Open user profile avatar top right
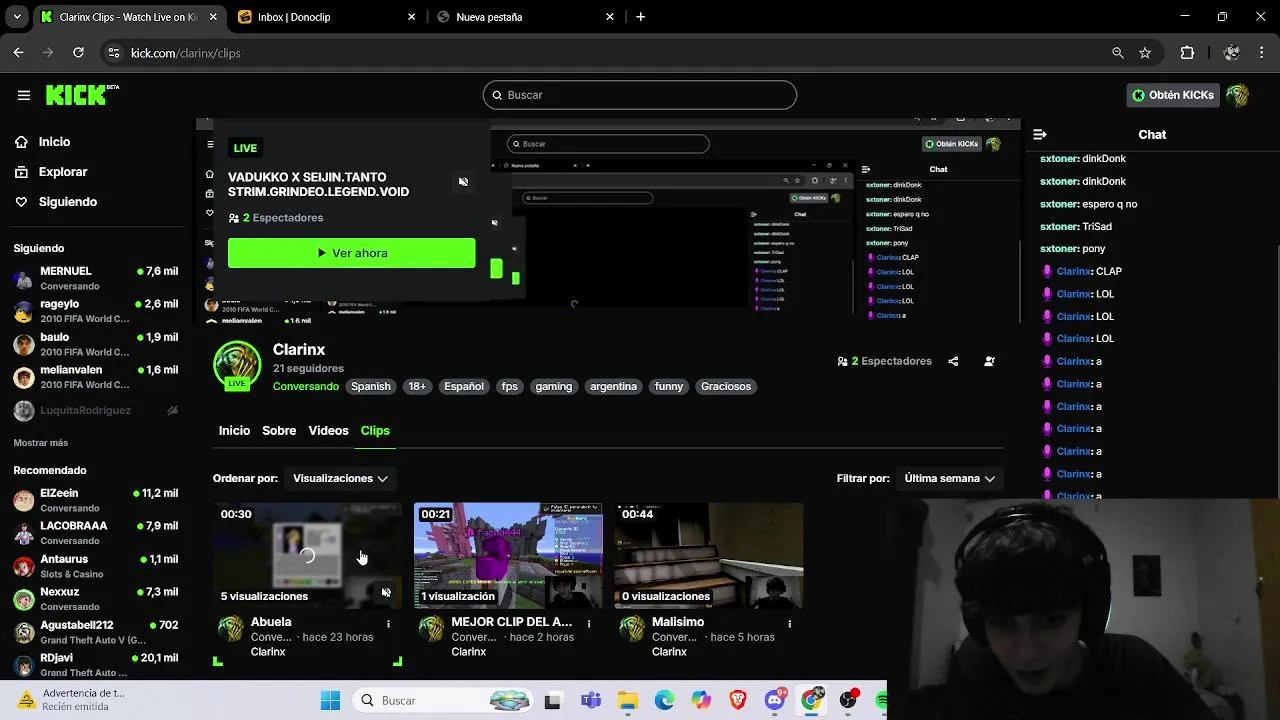This screenshot has width=1280, height=720. (1238, 95)
